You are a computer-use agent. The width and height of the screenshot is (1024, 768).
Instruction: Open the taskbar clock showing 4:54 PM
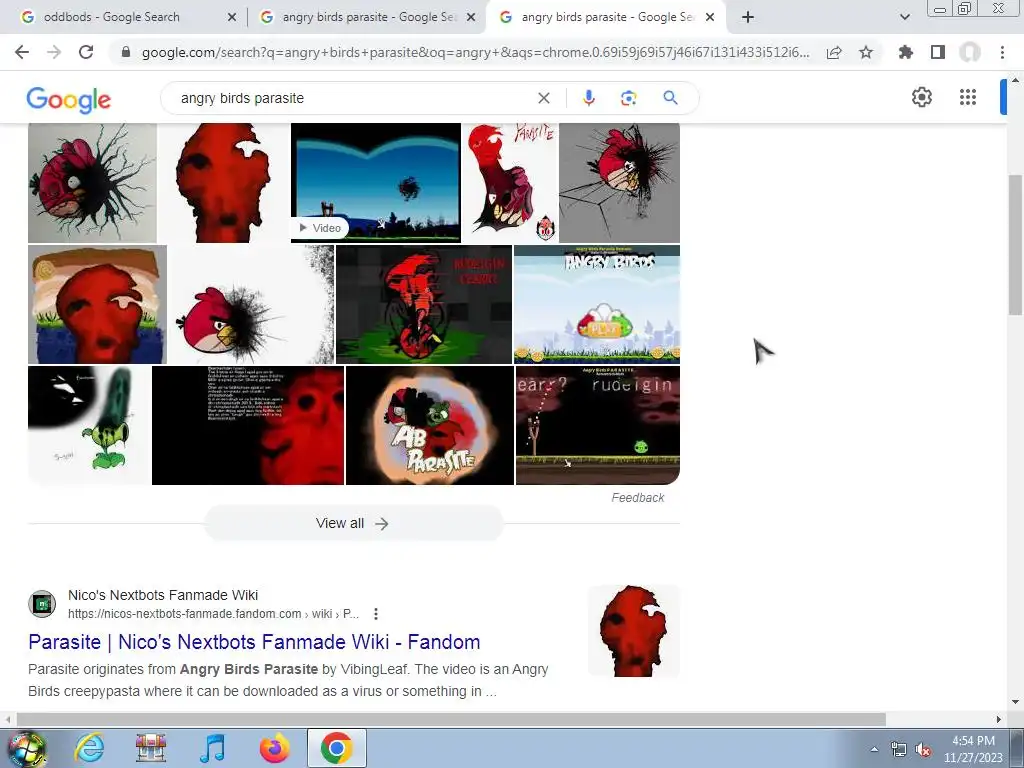coord(973,749)
